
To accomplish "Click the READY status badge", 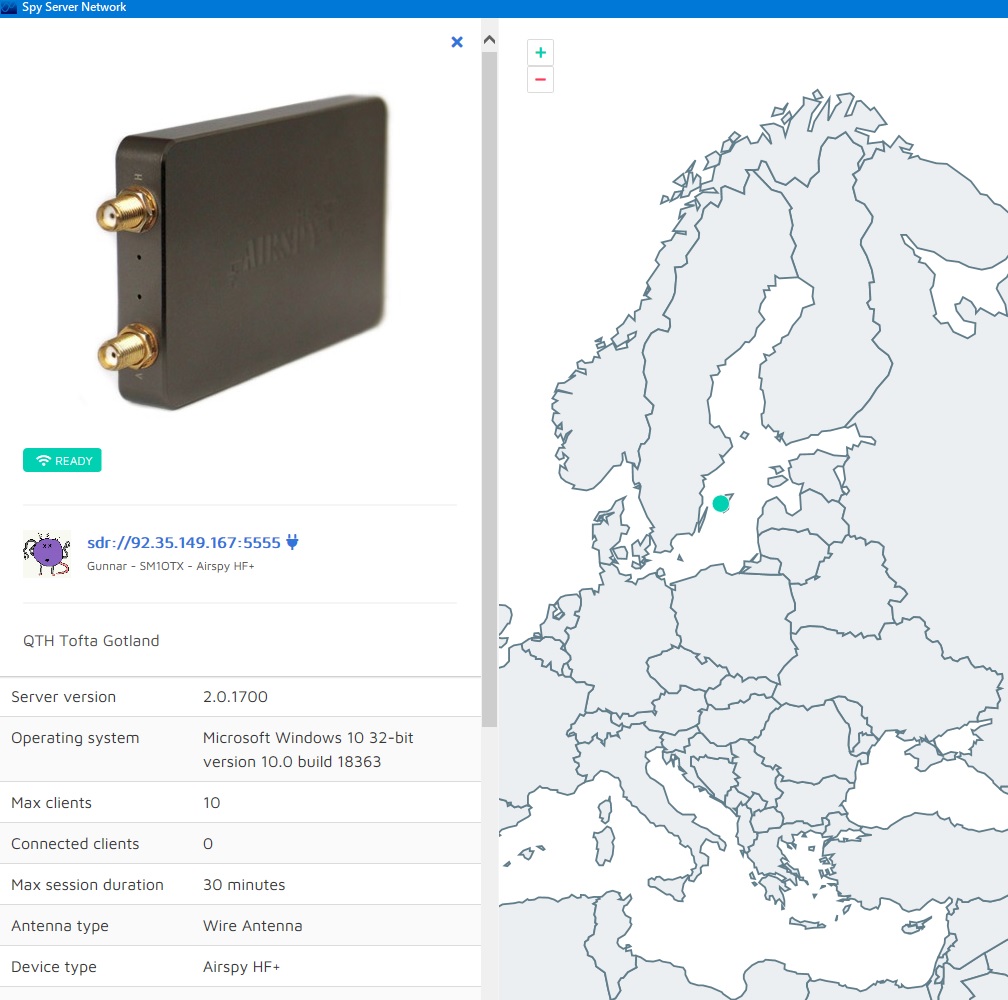I will (62, 460).
